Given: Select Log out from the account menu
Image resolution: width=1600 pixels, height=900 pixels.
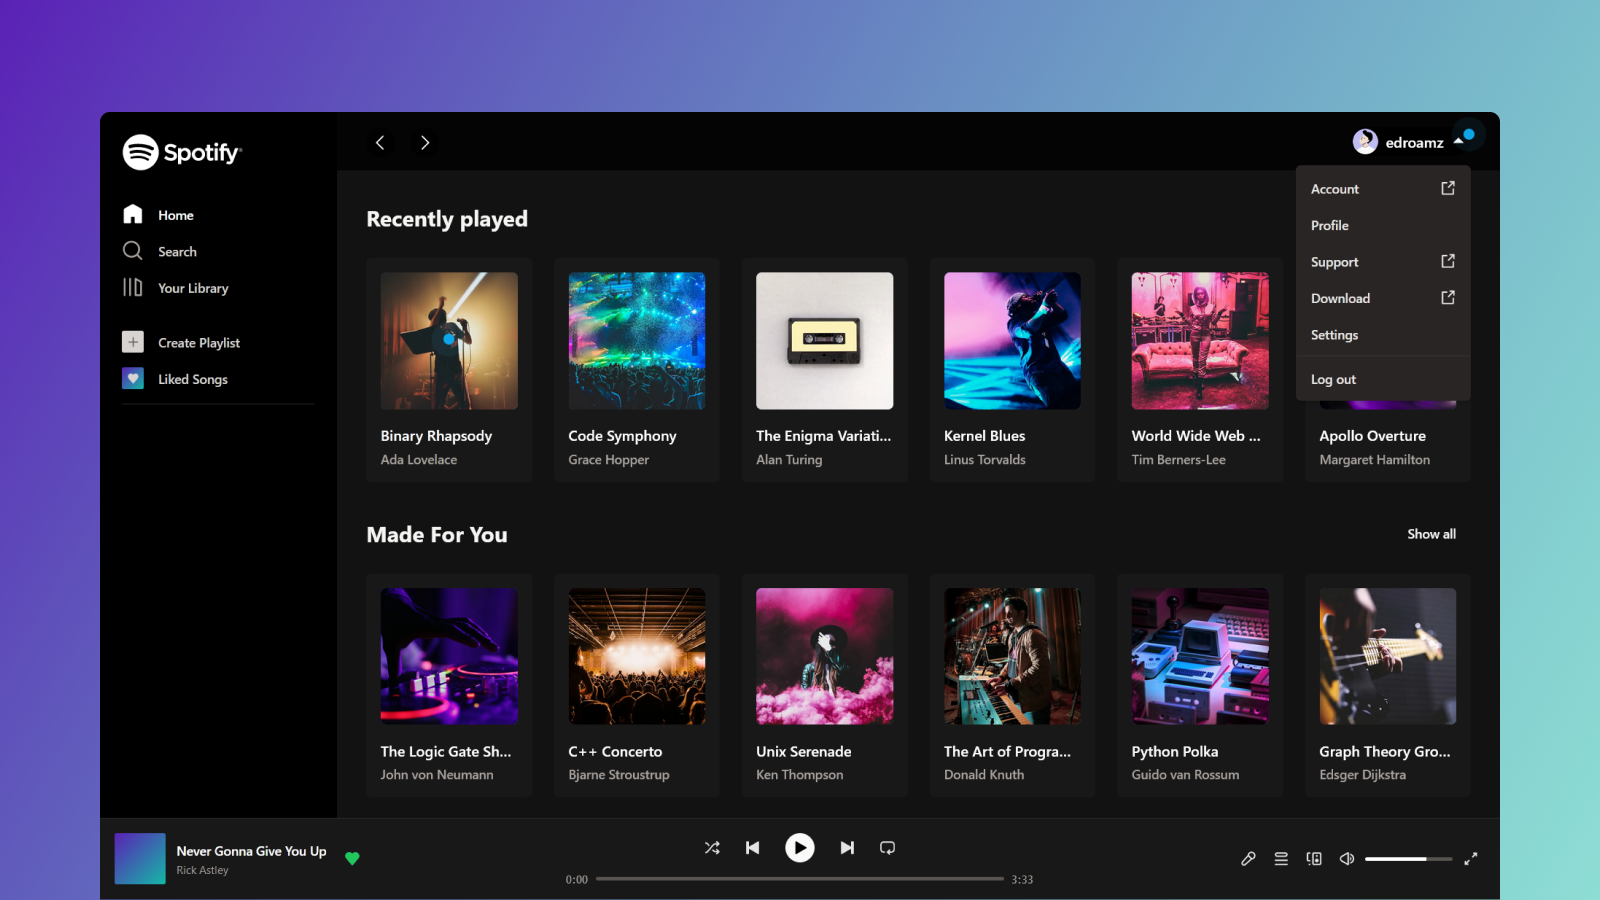Looking at the screenshot, I should click(x=1333, y=379).
